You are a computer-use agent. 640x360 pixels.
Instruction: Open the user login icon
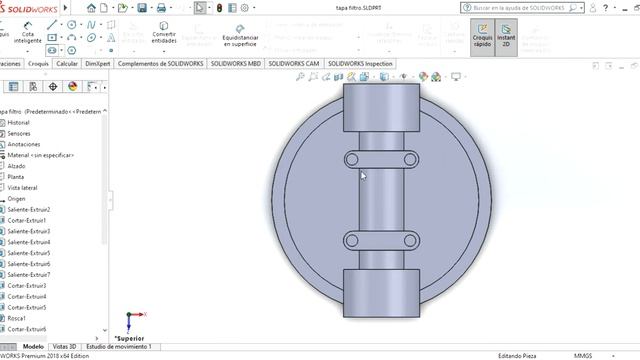pos(593,8)
